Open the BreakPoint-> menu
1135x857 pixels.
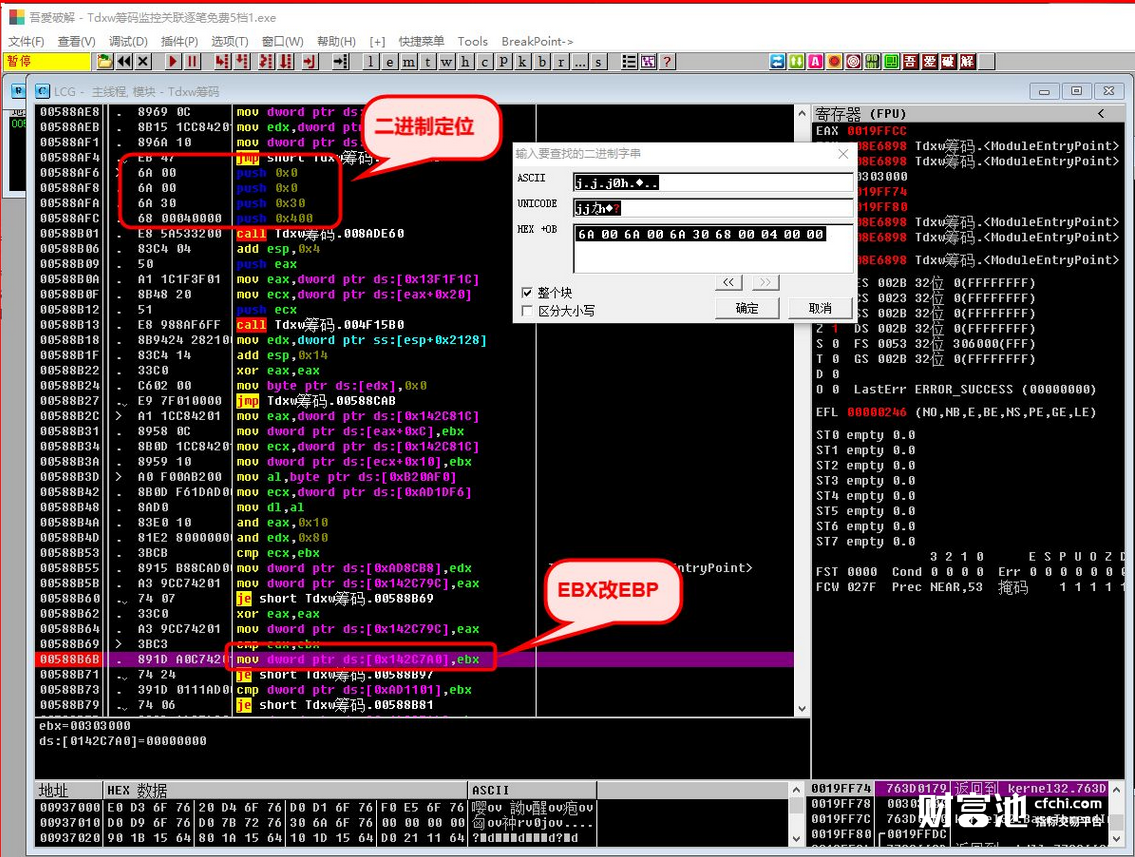coord(537,41)
